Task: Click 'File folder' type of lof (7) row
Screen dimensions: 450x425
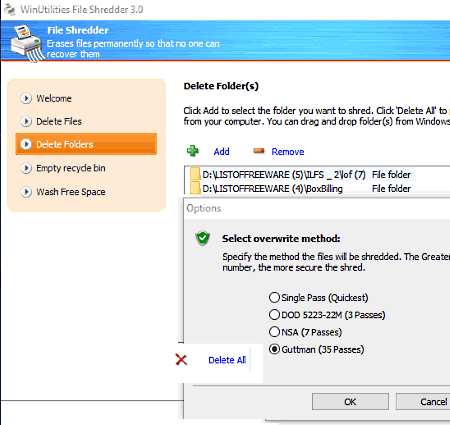Action: 391,175
